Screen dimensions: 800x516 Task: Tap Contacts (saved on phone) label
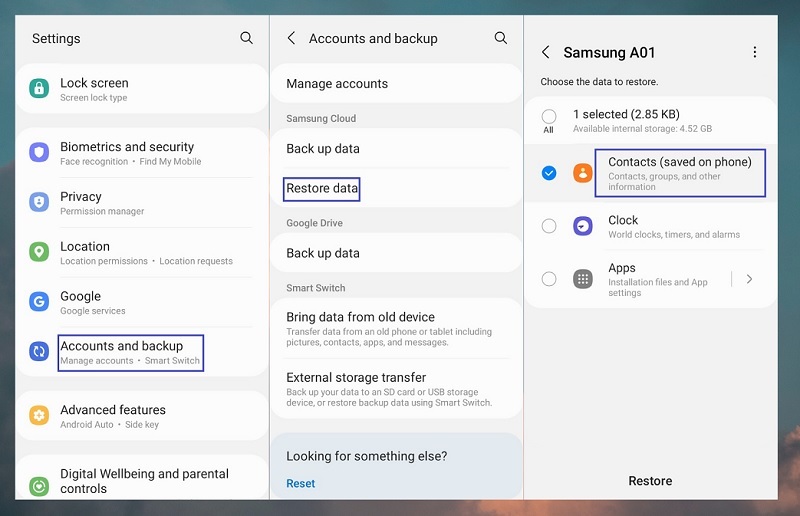tap(680, 162)
